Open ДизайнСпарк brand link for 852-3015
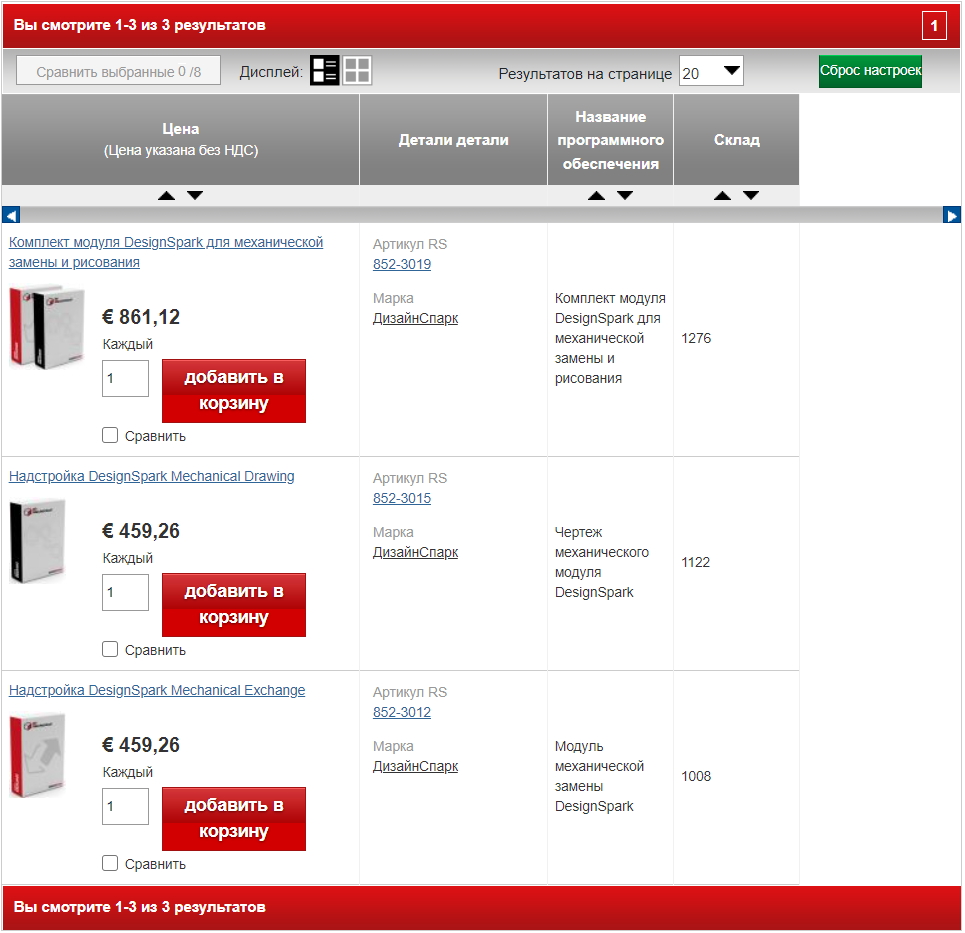Viewport: 965px width, 933px height. point(415,553)
